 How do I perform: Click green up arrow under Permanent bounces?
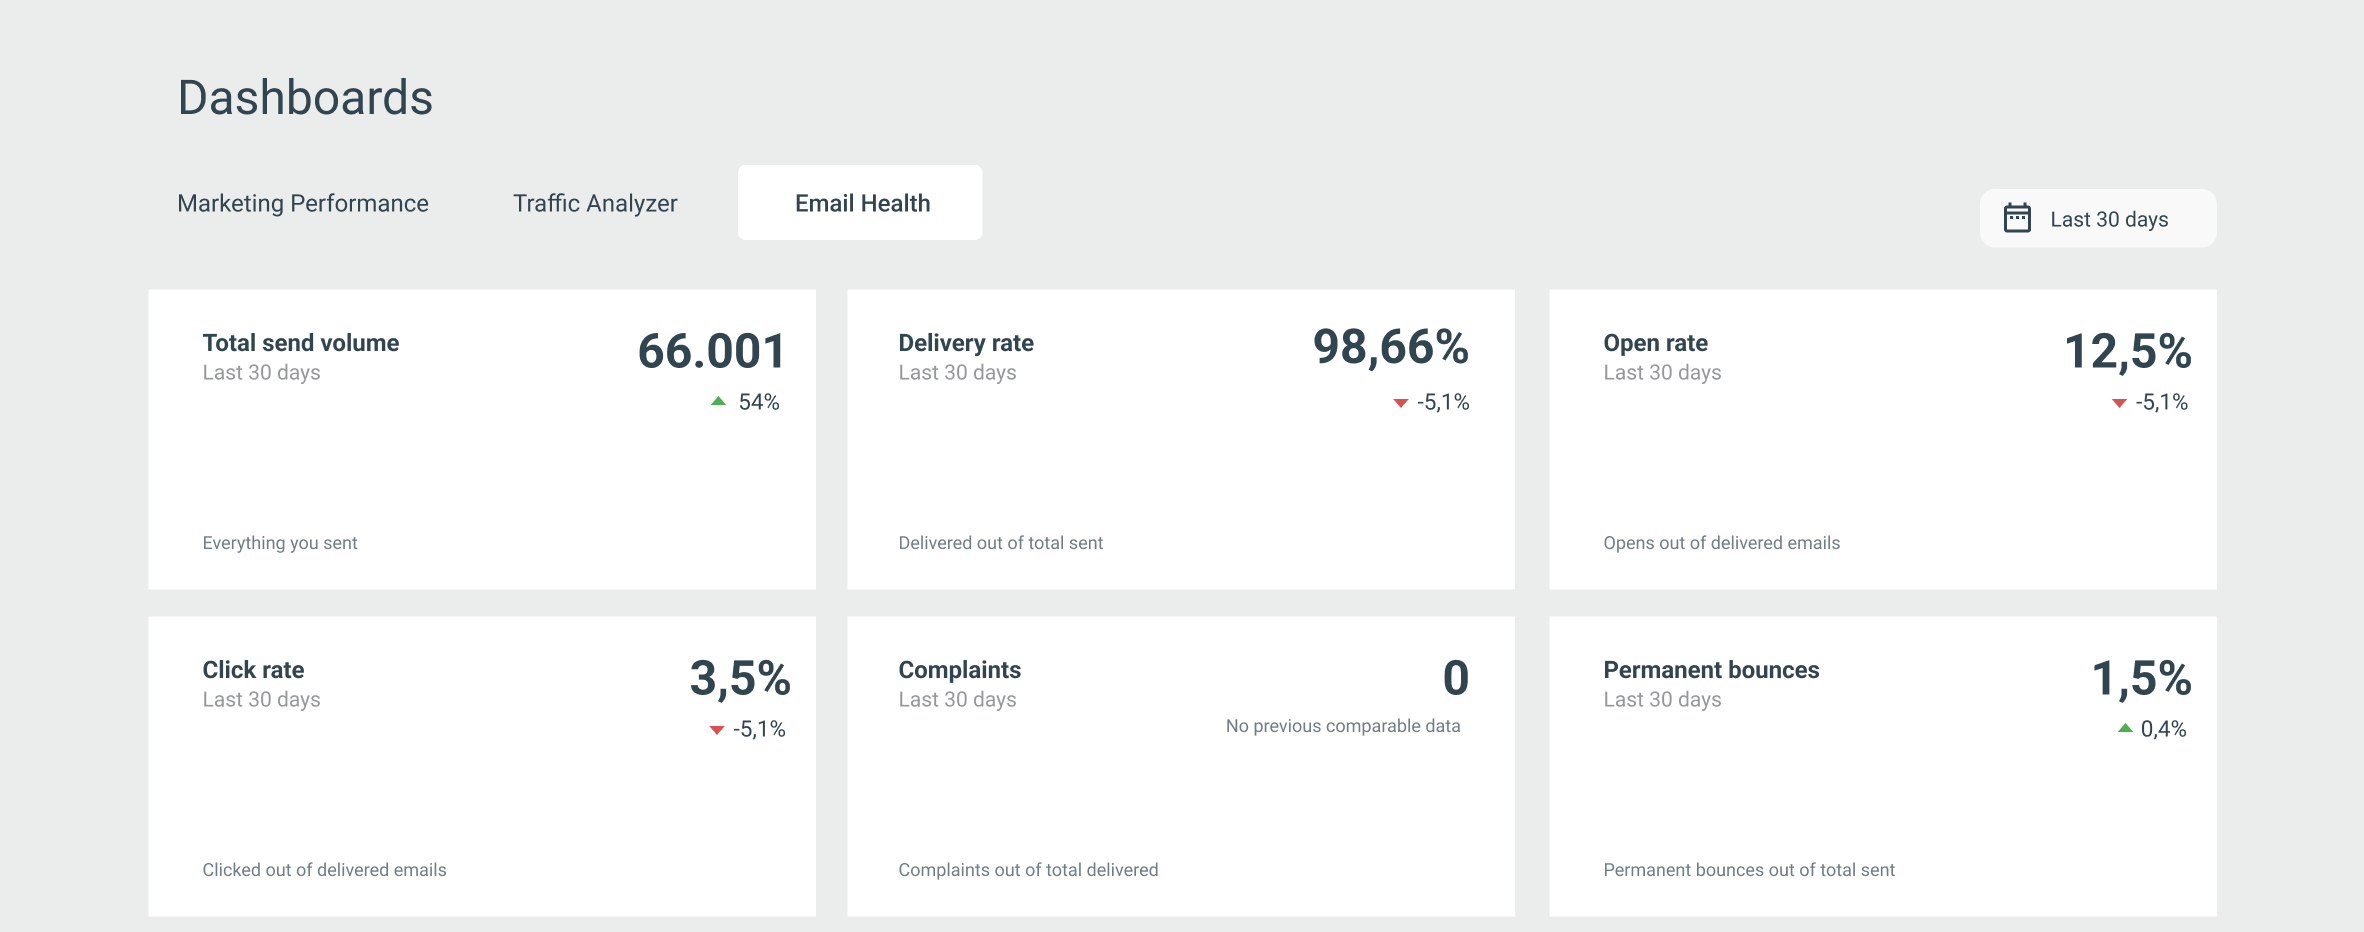pos(2125,728)
